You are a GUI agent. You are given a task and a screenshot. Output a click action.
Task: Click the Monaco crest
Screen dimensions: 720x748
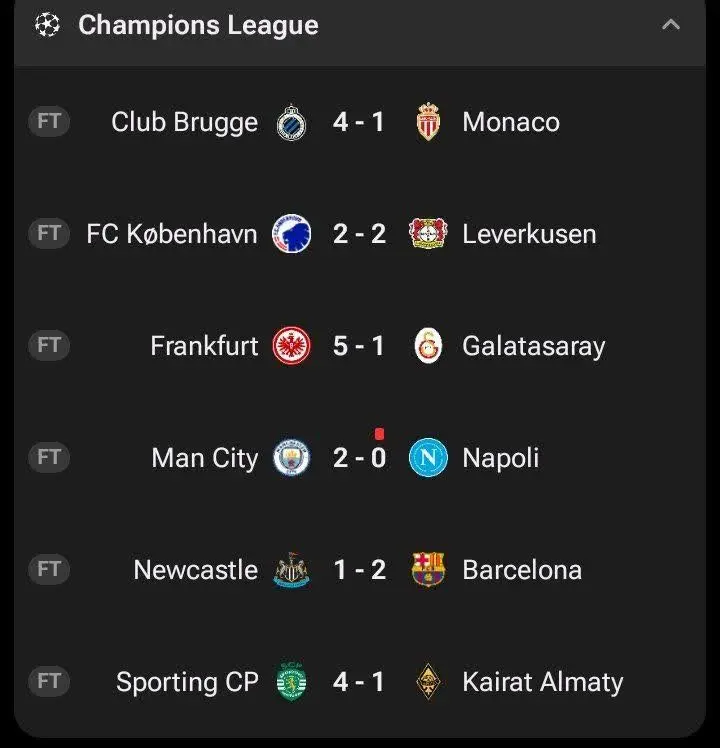[x=428, y=122]
